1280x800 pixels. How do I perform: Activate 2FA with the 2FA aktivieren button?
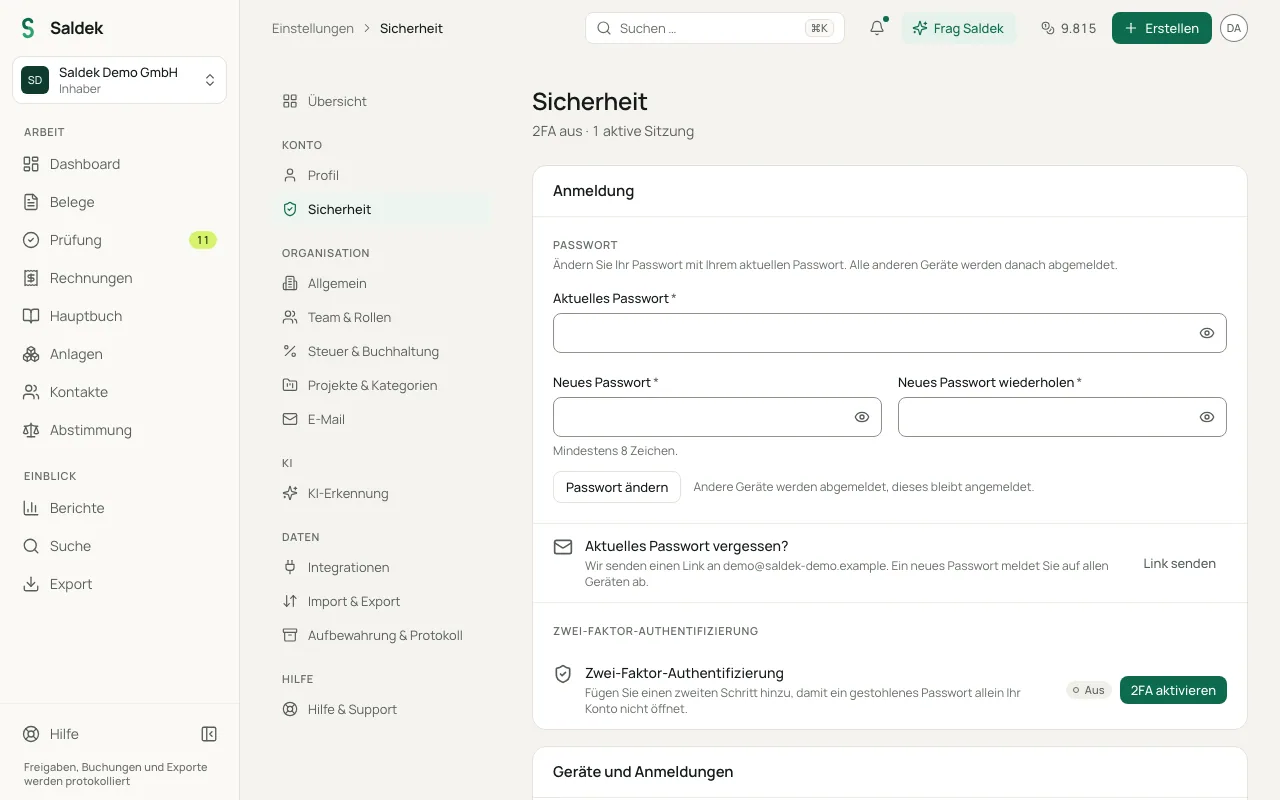click(x=1173, y=690)
